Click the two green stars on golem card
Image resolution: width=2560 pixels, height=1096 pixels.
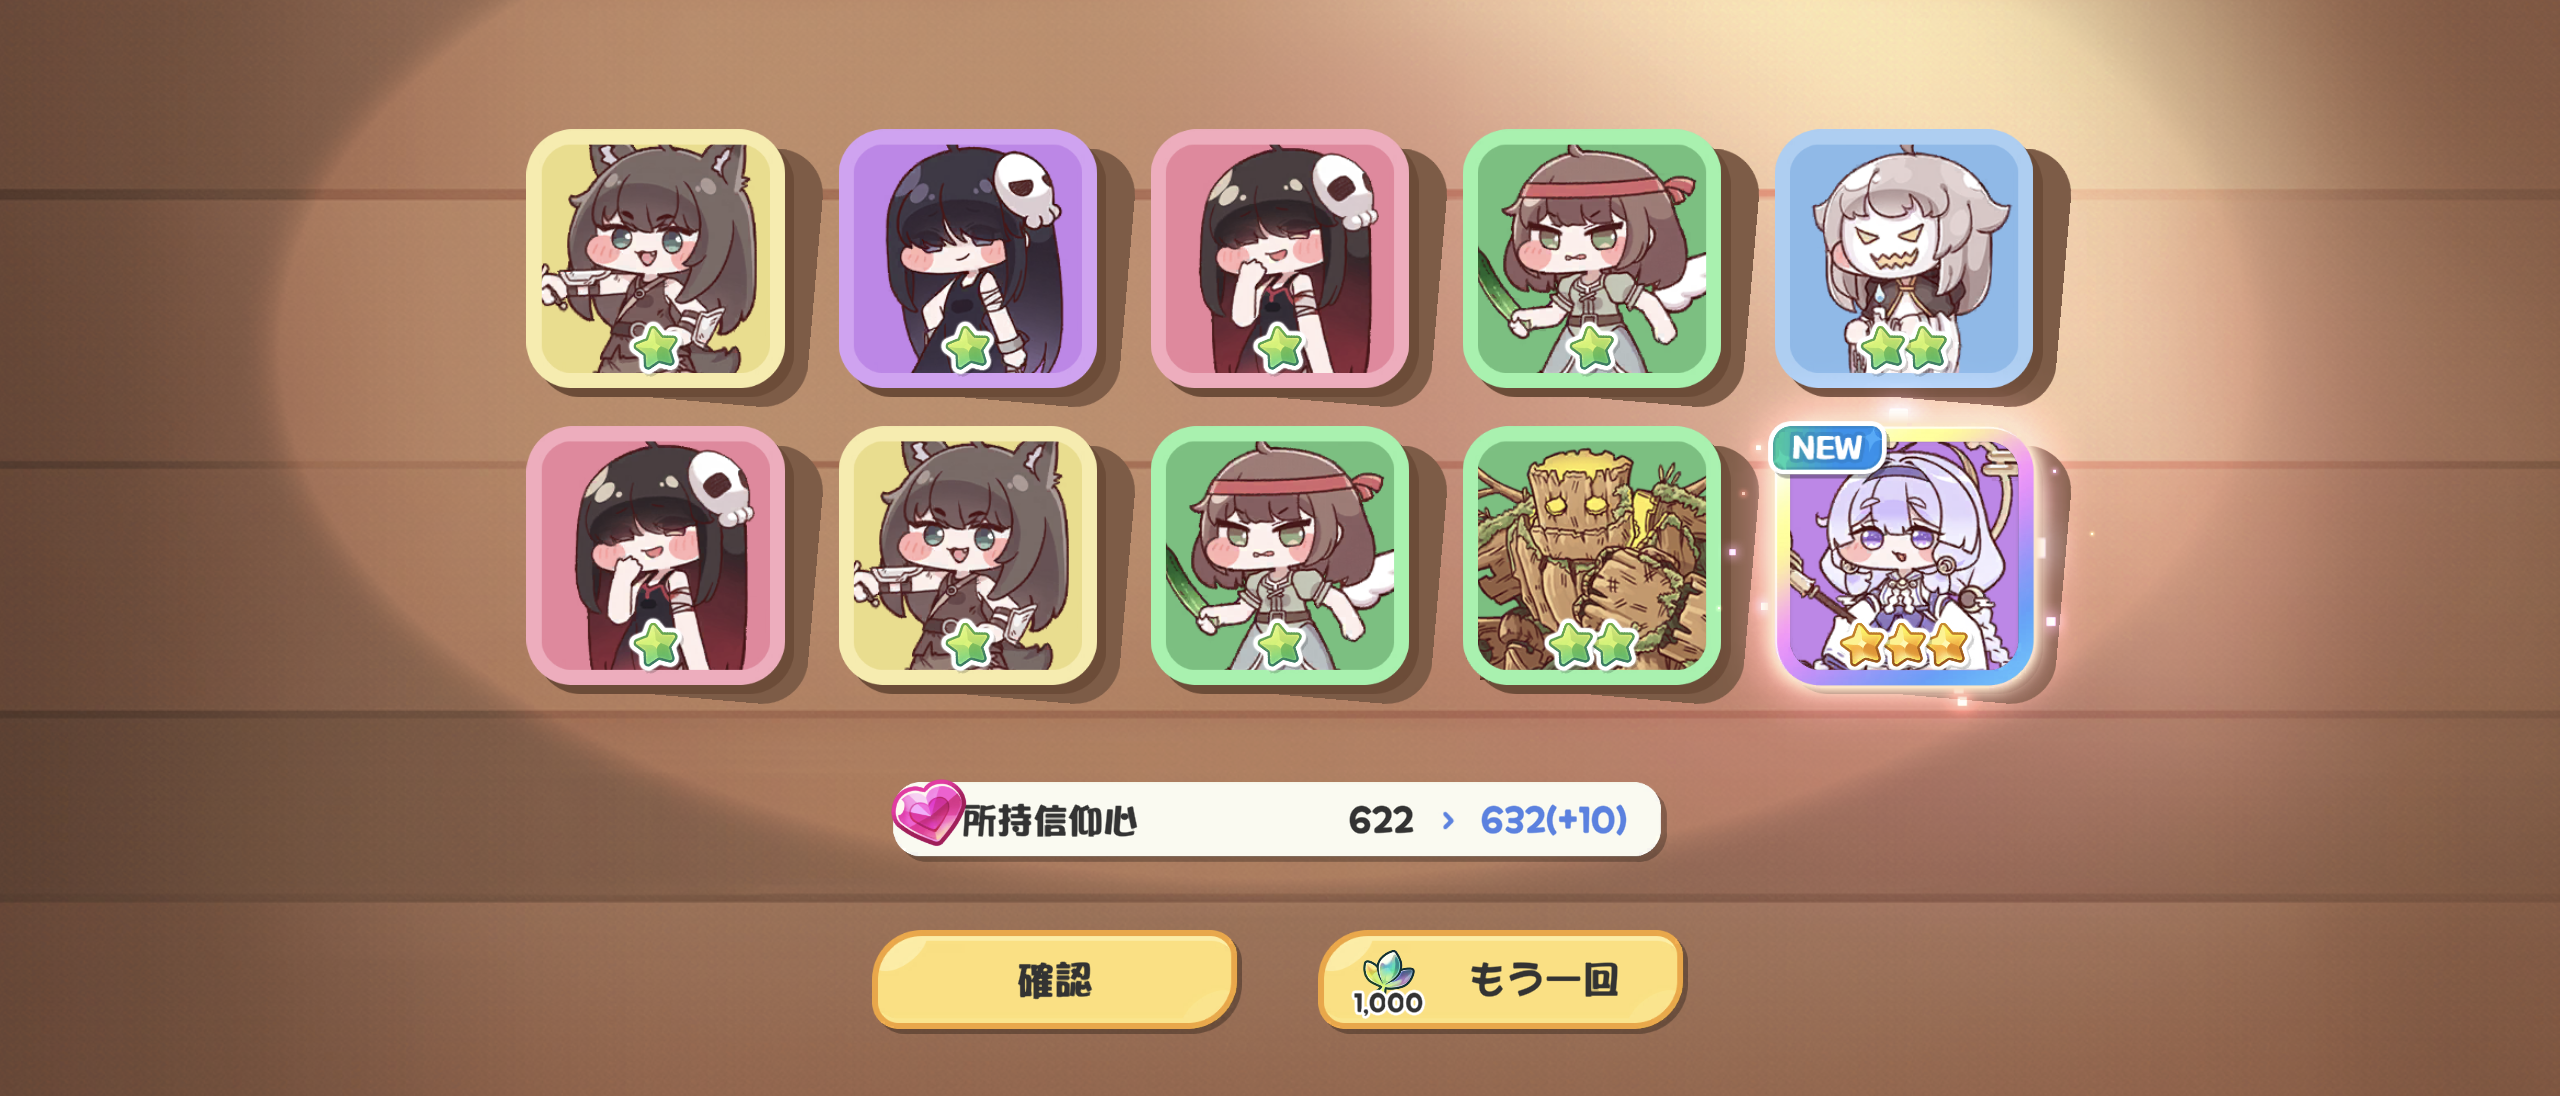coord(1591,645)
